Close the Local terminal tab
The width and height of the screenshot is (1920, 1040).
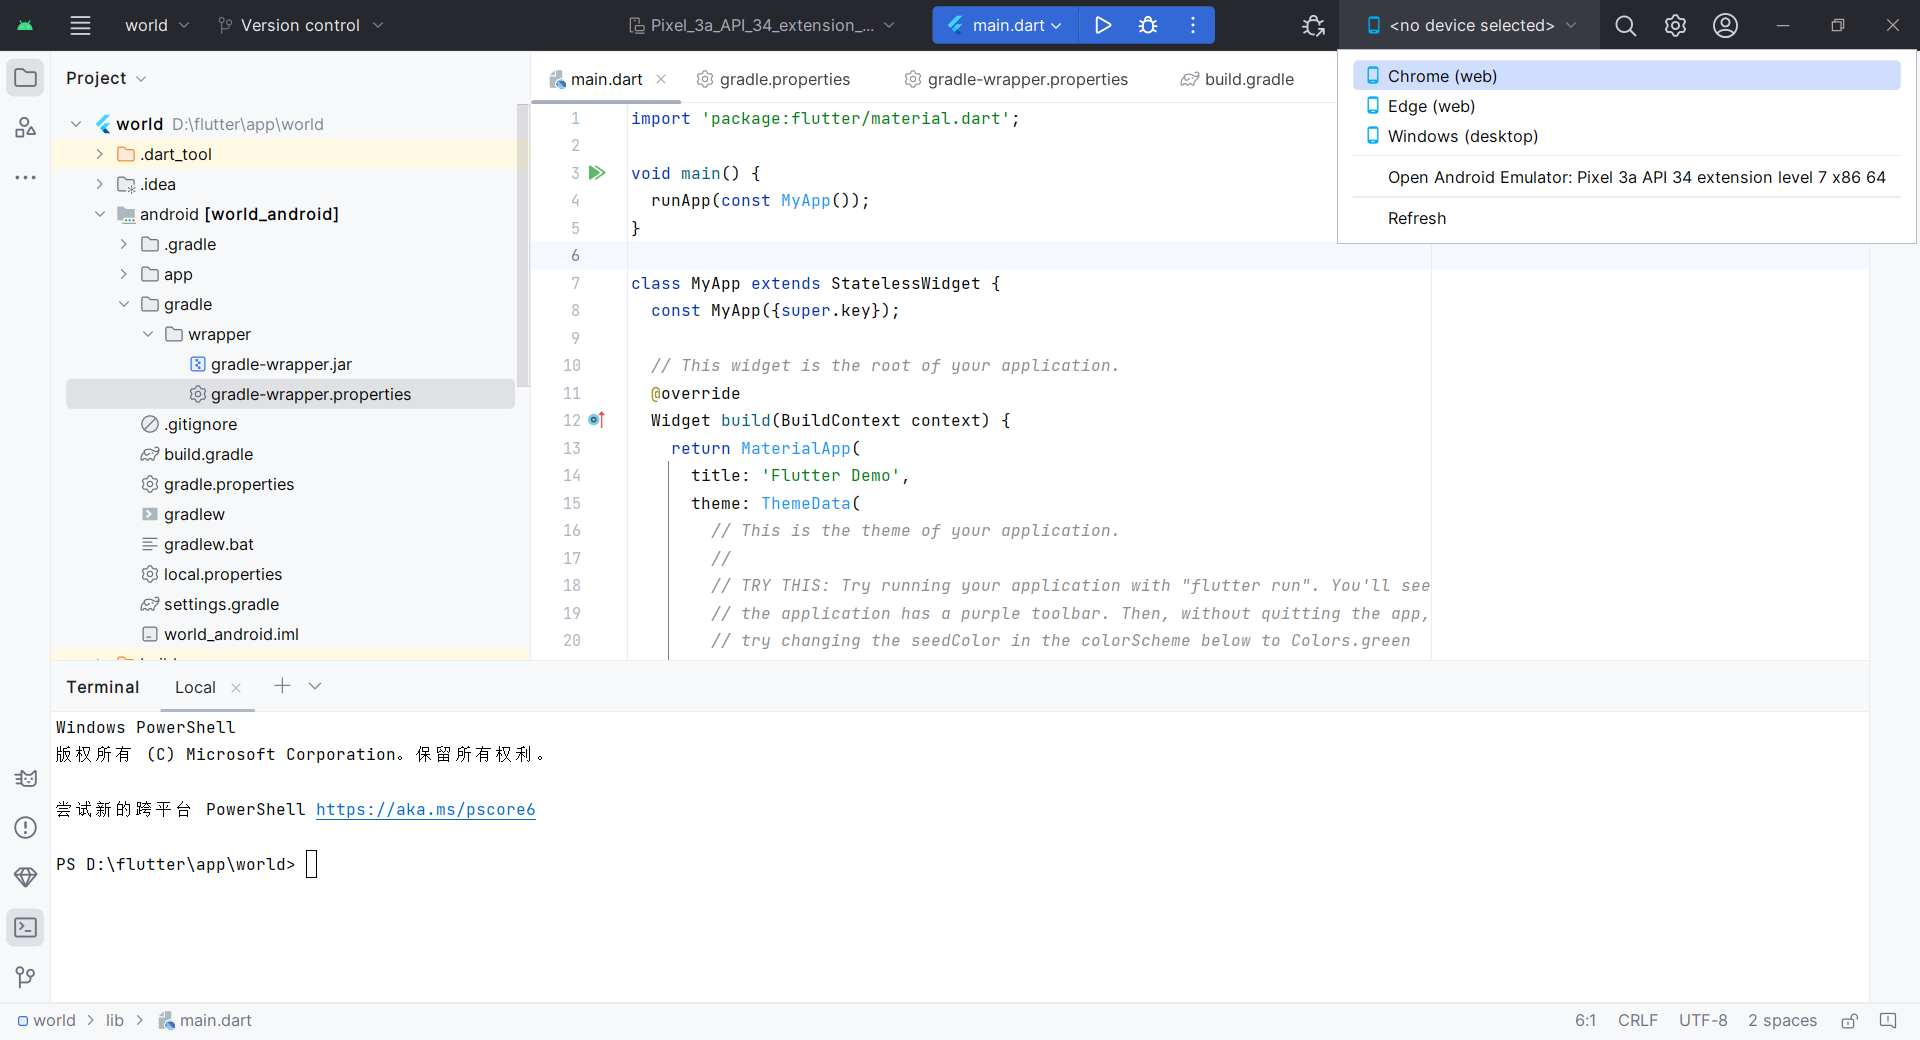click(236, 687)
